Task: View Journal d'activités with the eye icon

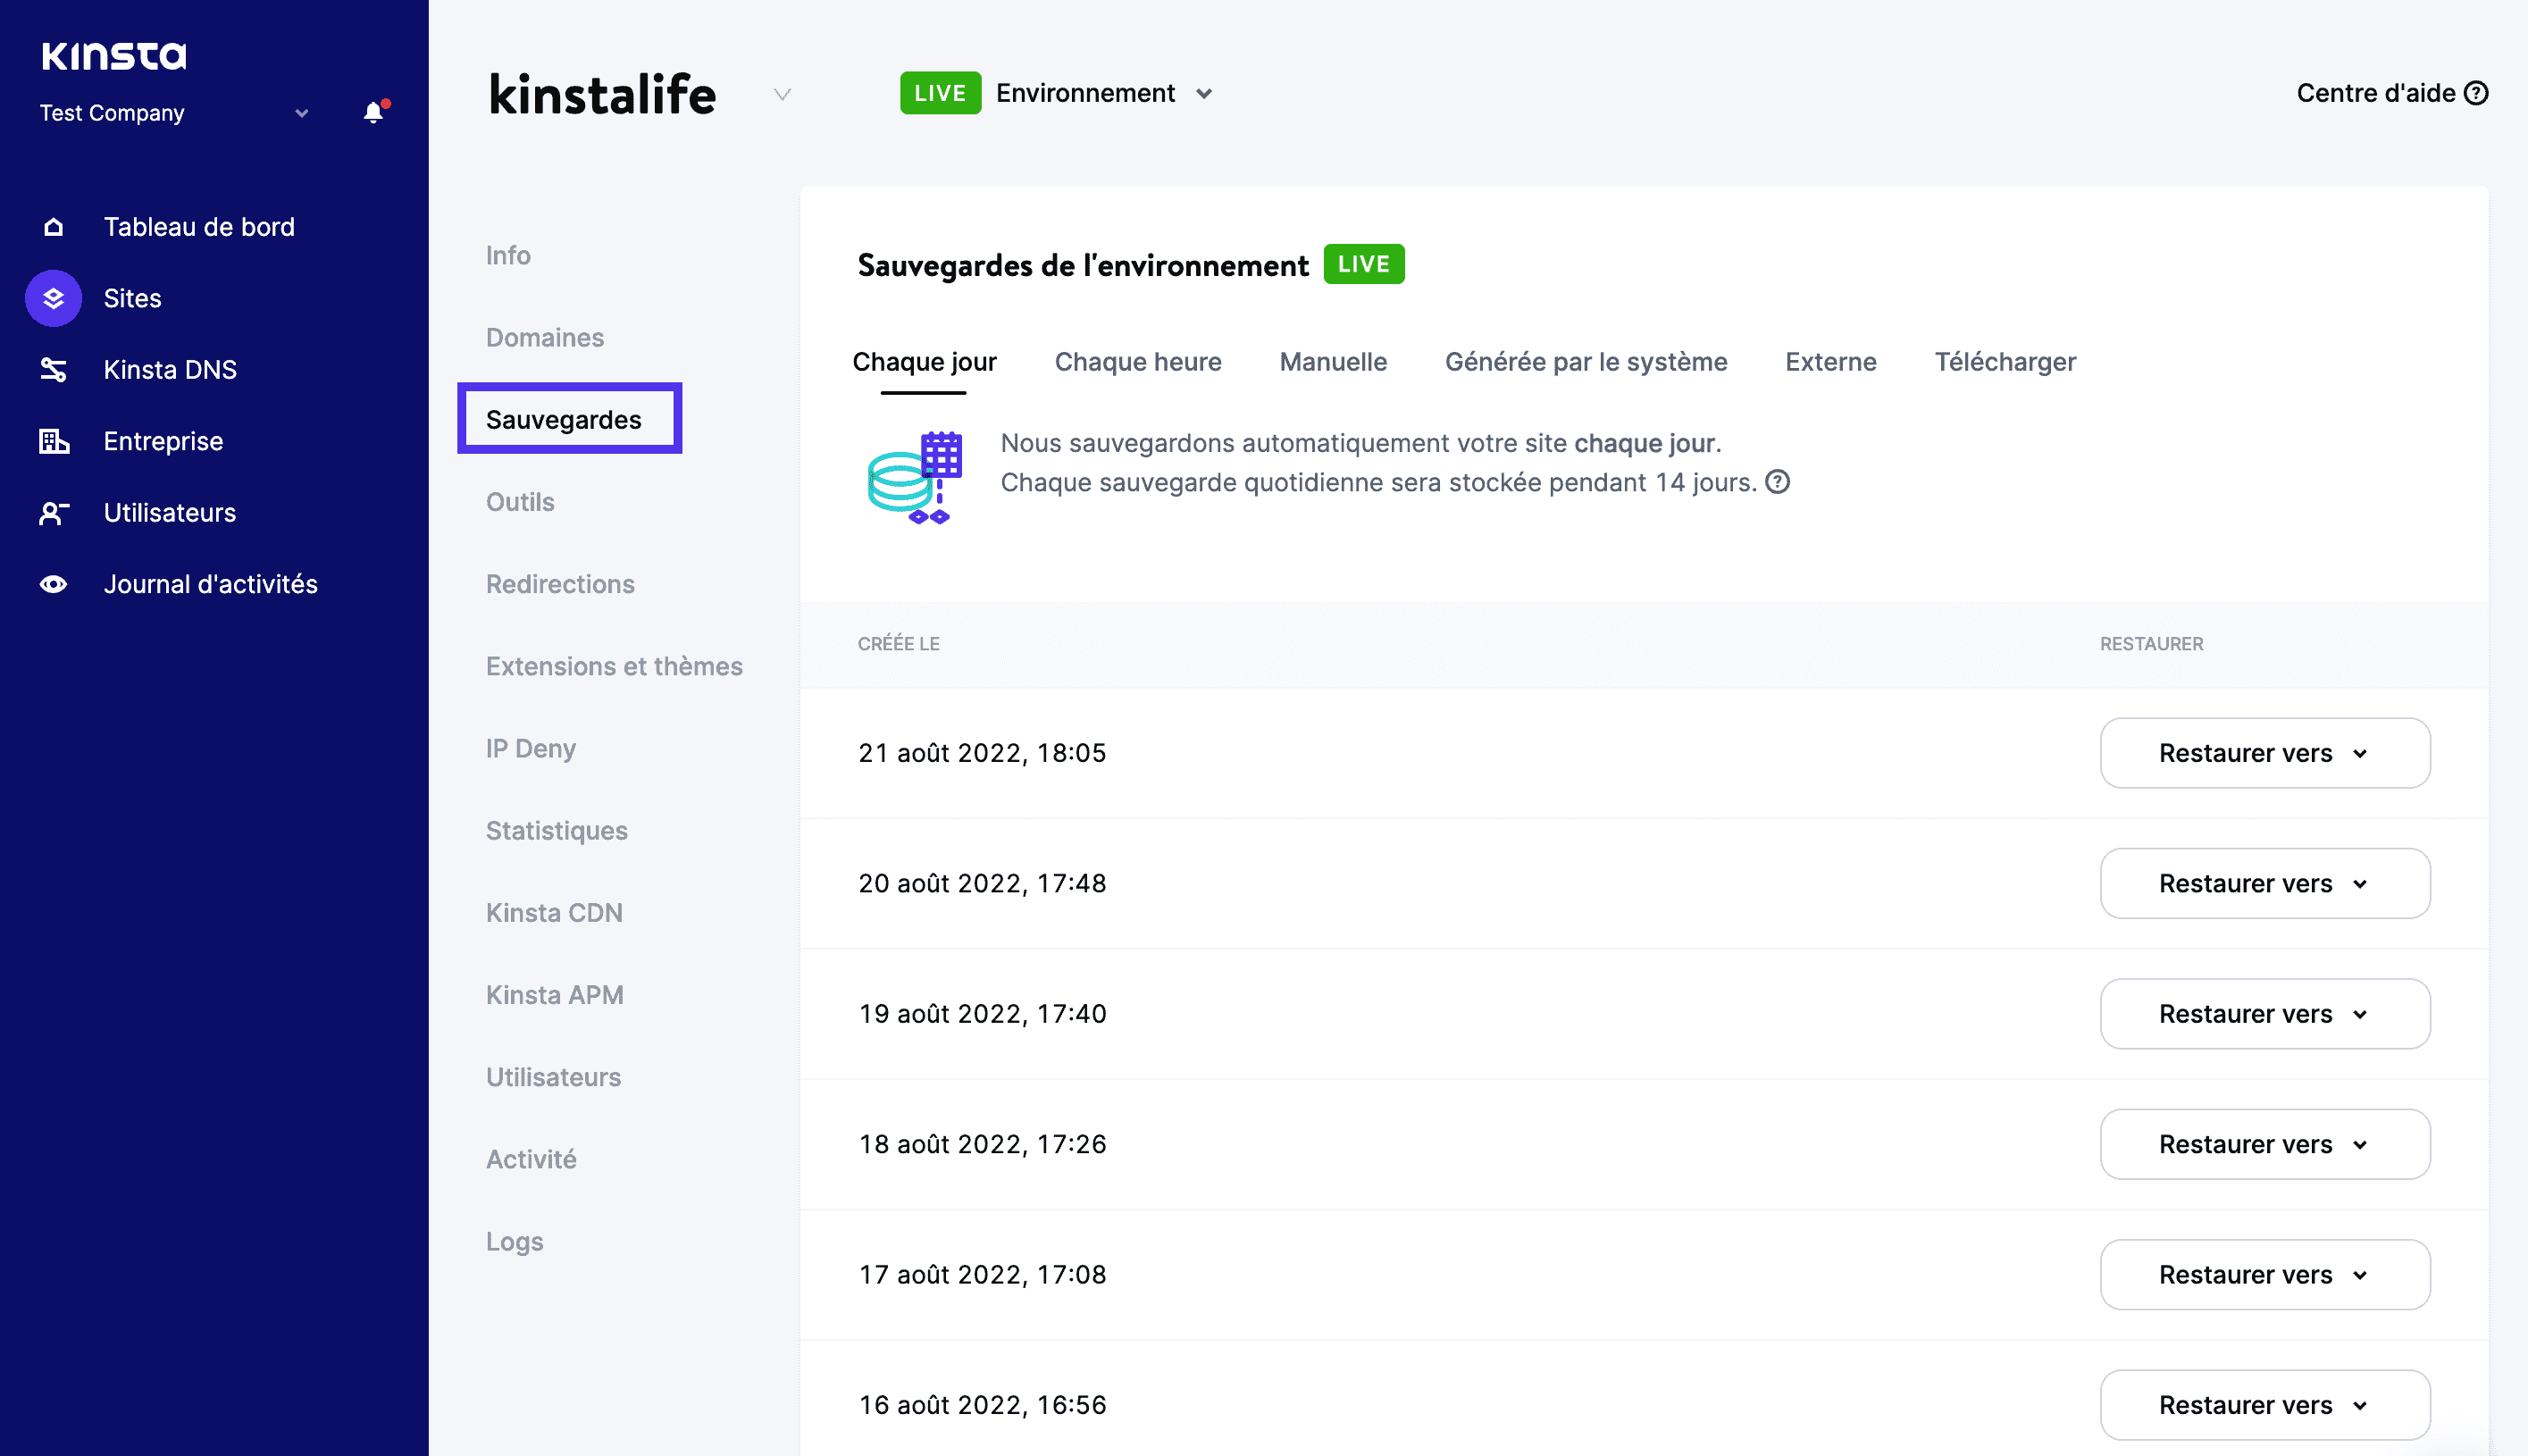Action: coord(53,584)
